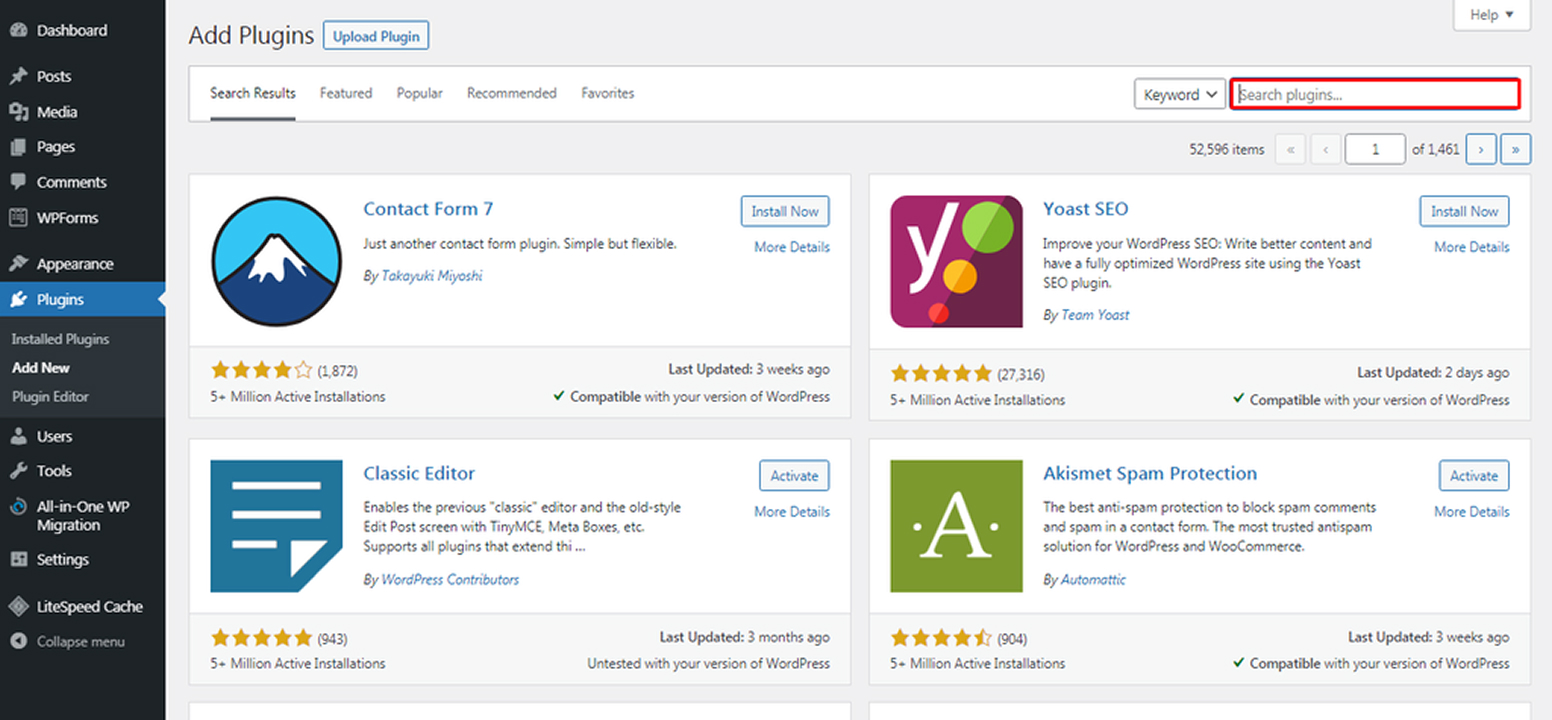Open the Tools wrench icon

pyautogui.click(x=20, y=470)
